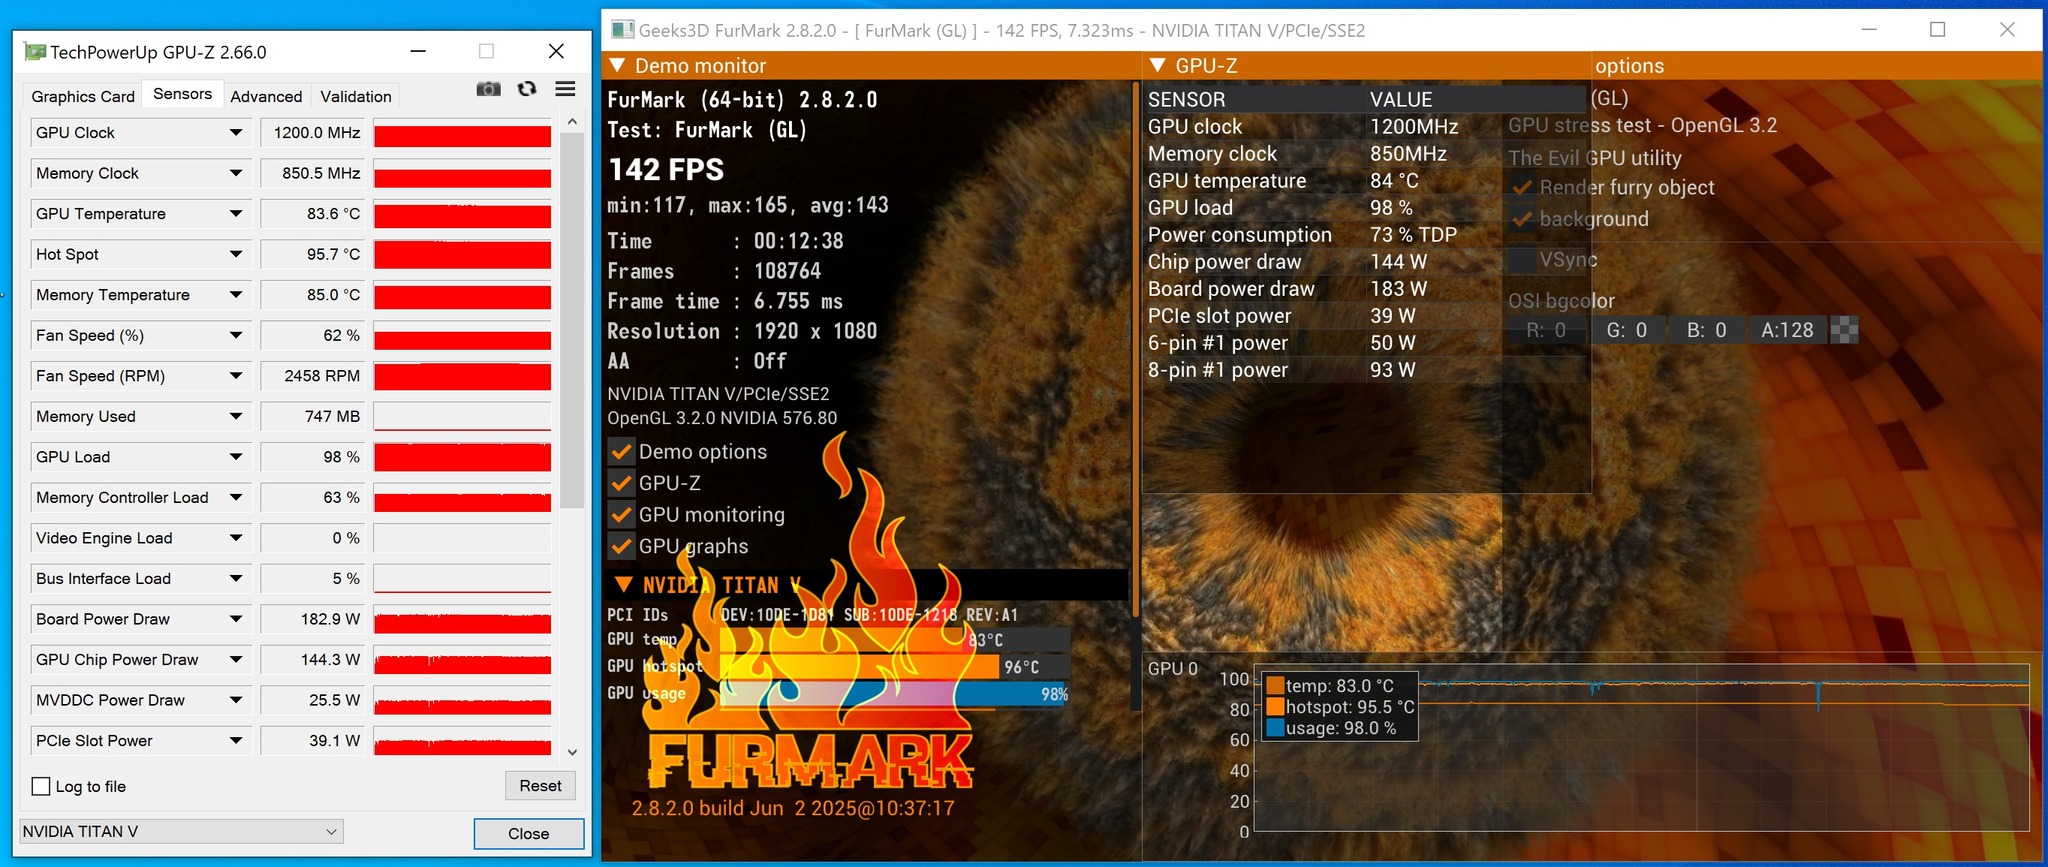Enable the VSync checkbox

[1522, 260]
